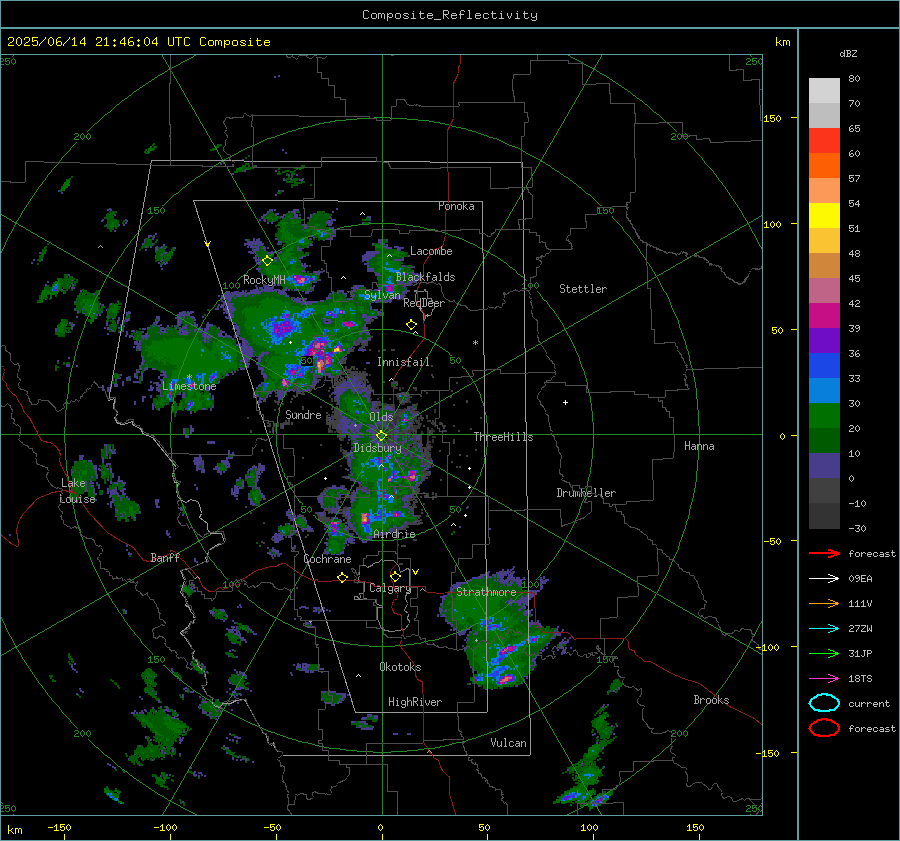Click the cyan 27ZW arrow legend icon

coord(824,629)
